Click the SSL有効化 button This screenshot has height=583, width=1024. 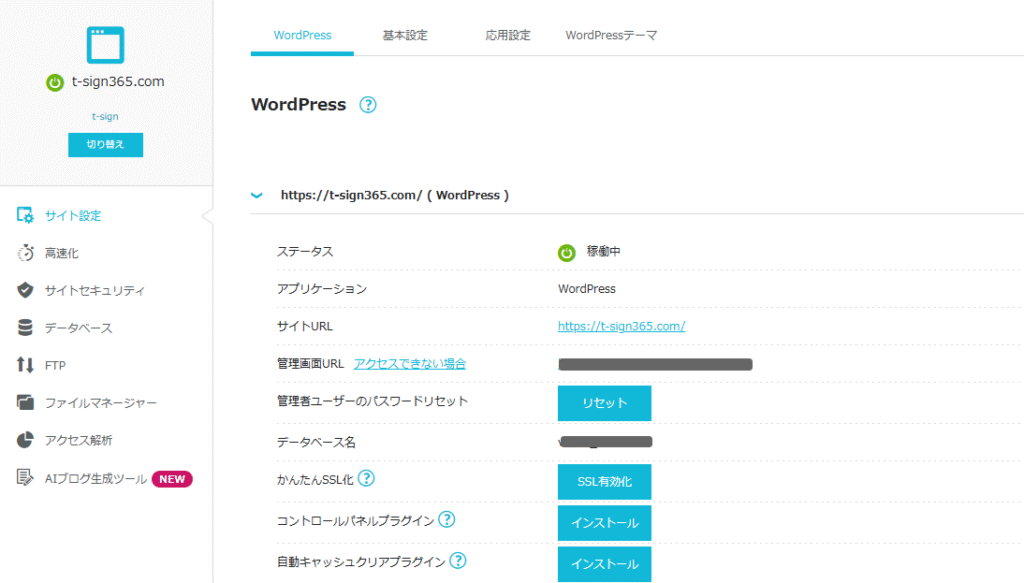coord(605,482)
